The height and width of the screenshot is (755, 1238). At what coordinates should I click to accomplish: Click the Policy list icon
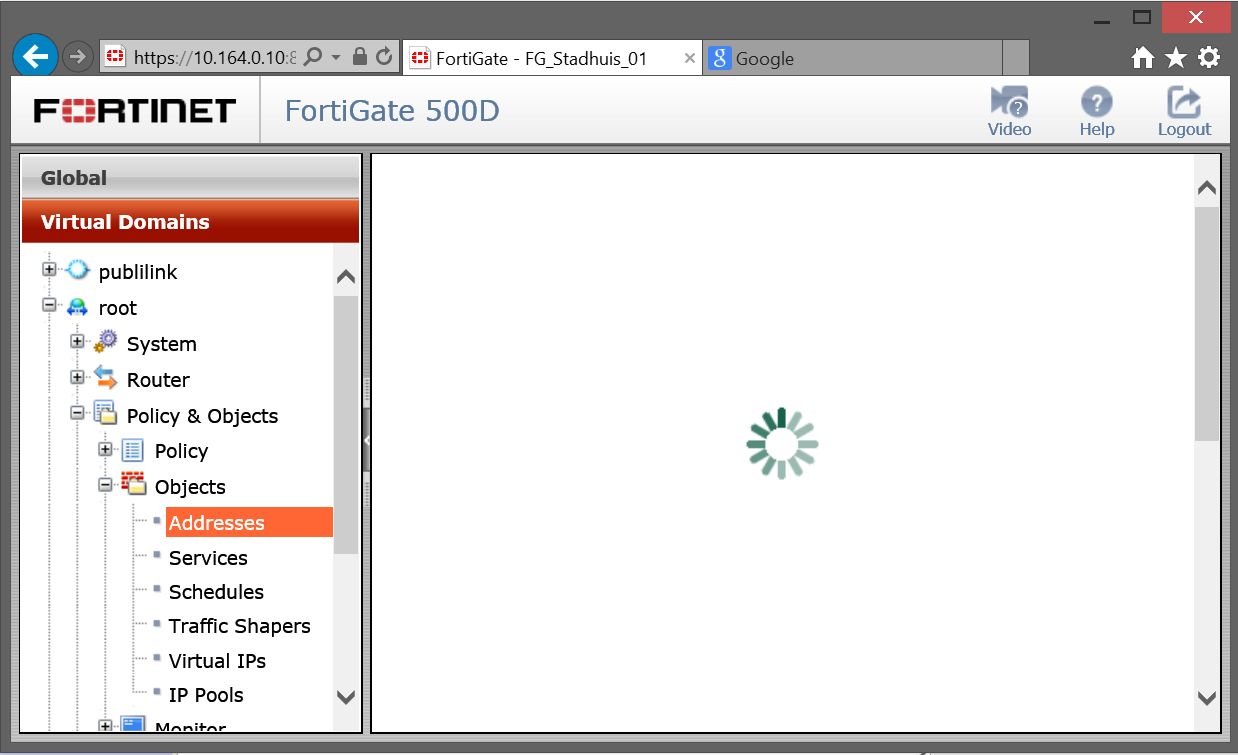coord(133,450)
